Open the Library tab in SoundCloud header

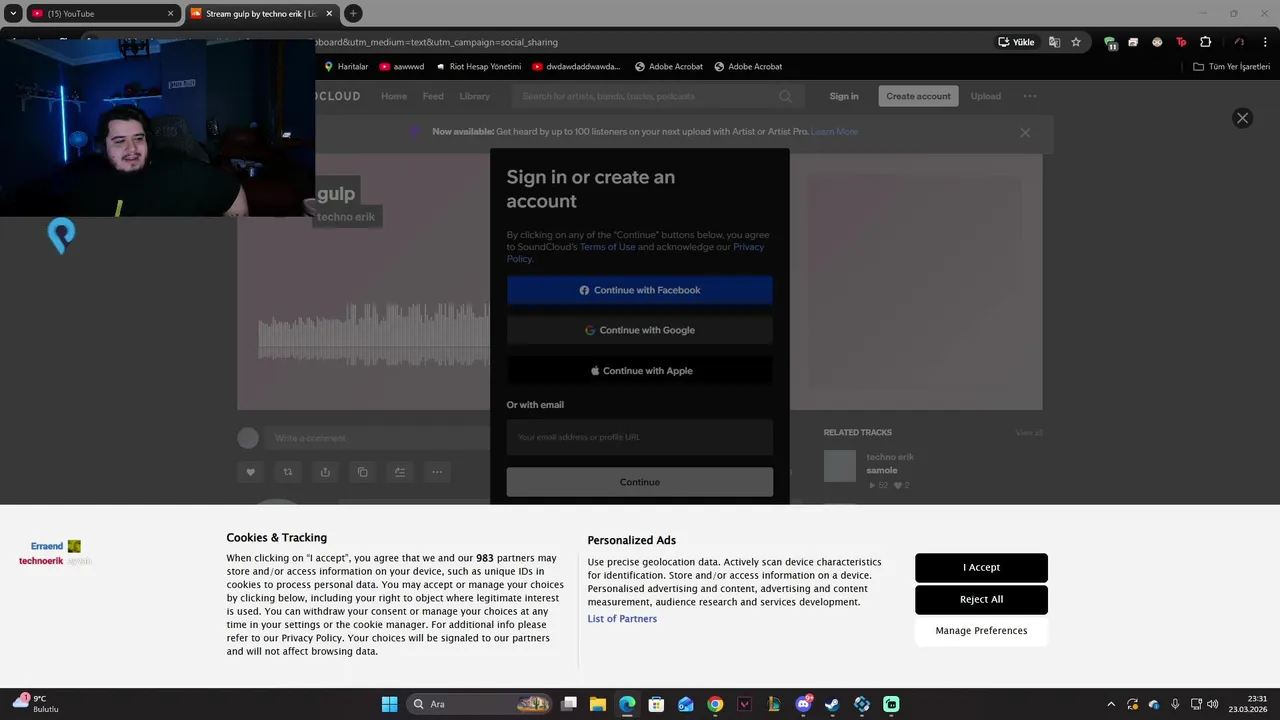[474, 96]
